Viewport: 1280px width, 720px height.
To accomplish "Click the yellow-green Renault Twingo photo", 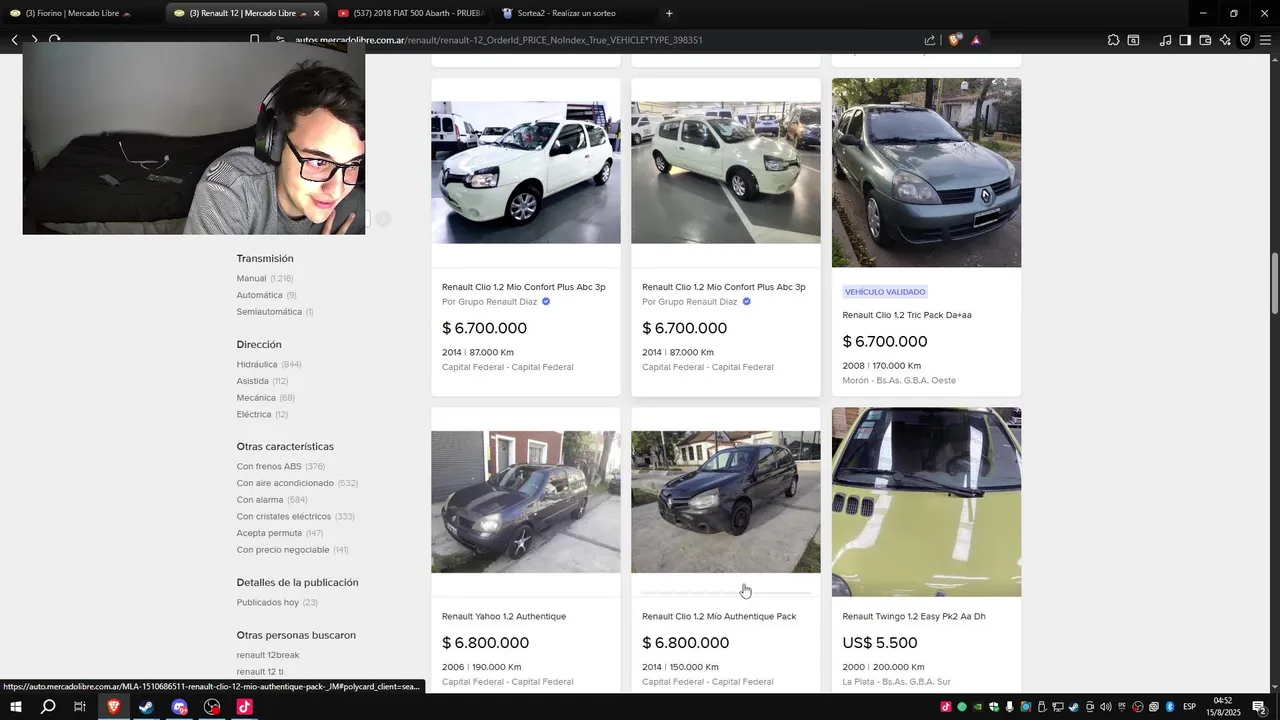I will click(926, 502).
